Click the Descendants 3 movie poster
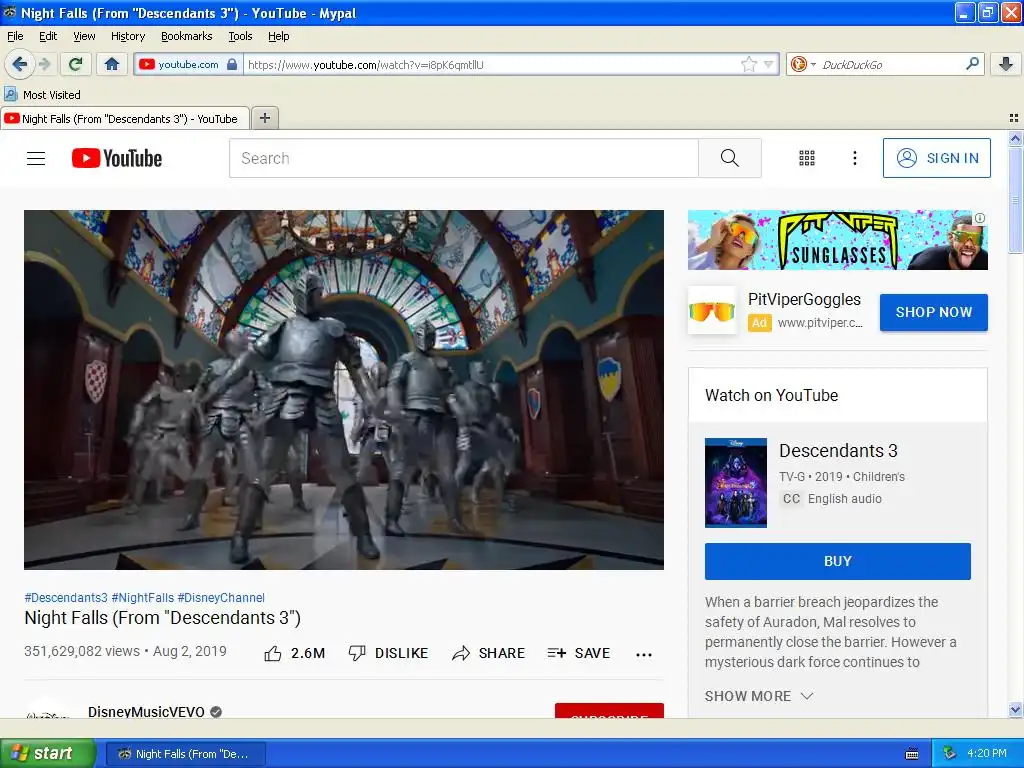 point(736,483)
